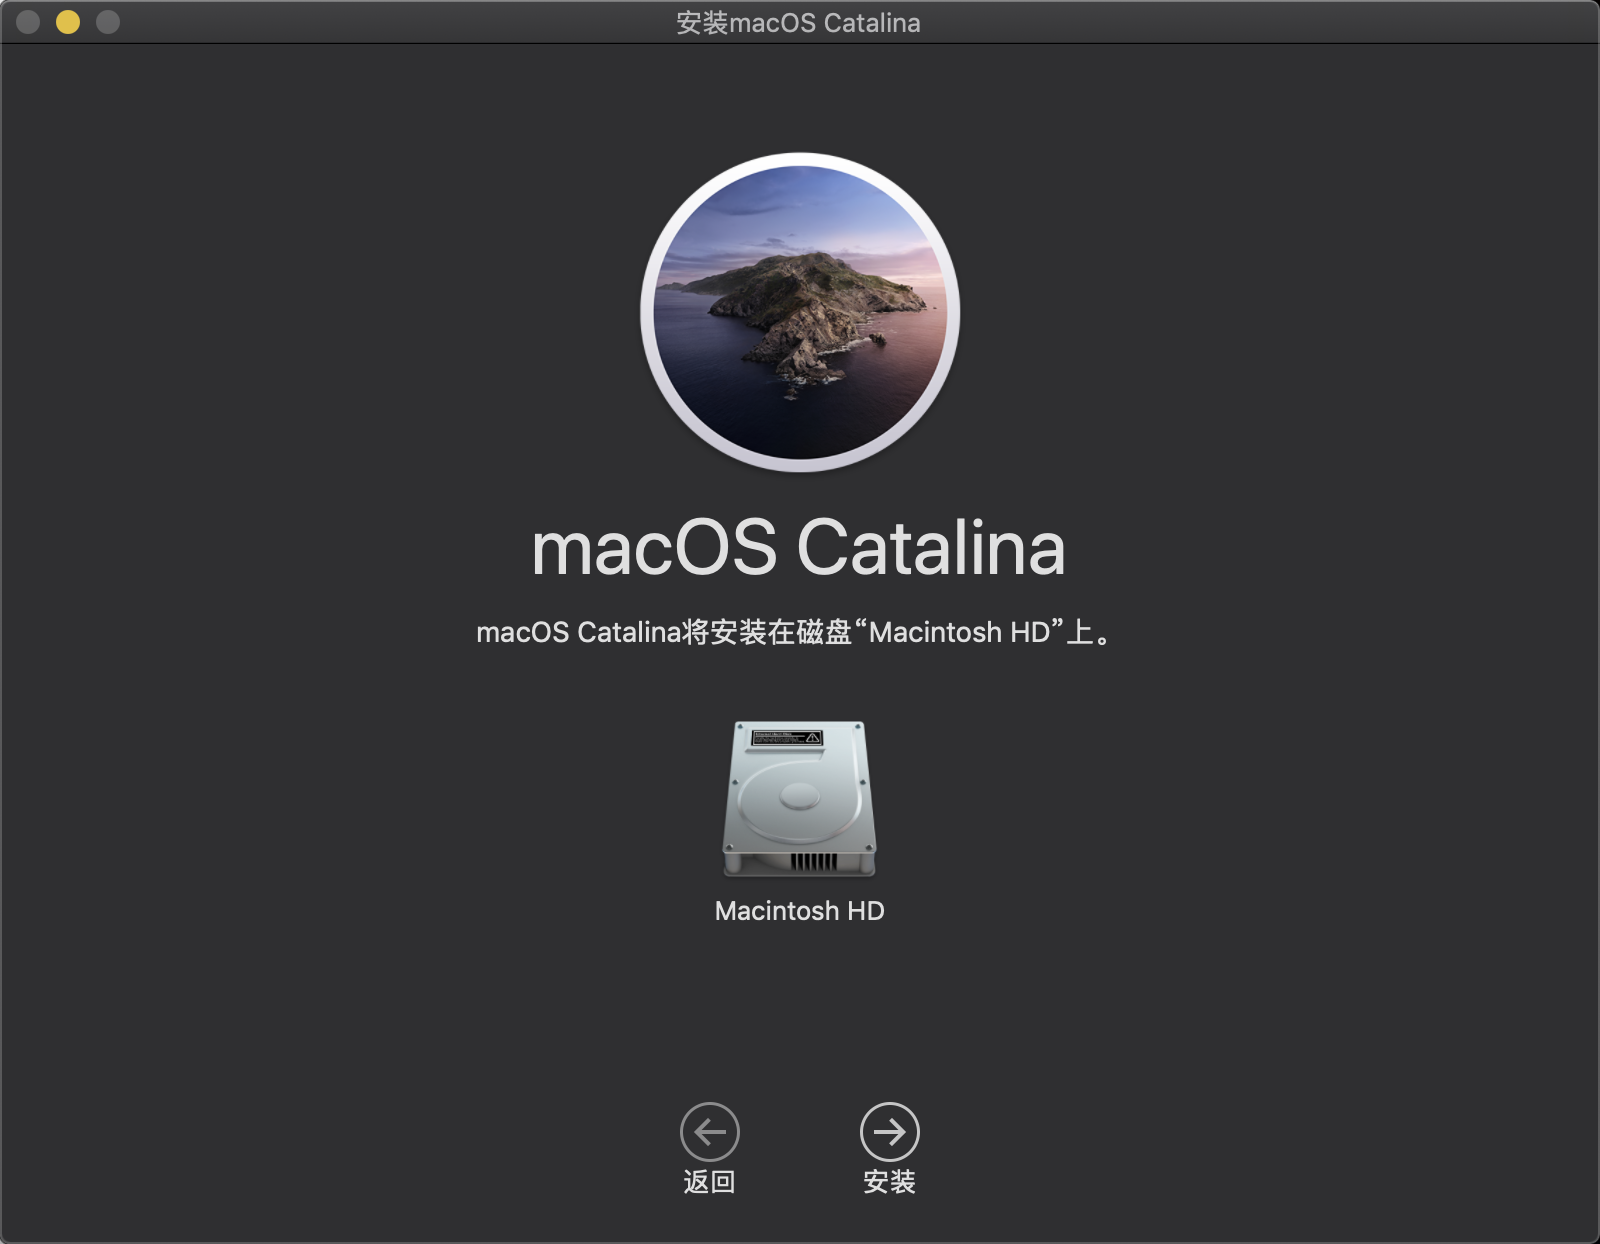Click the warning sticker on the drive icon
Image resolution: width=1600 pixels, height=1244 pixels.
coord(787,738)
